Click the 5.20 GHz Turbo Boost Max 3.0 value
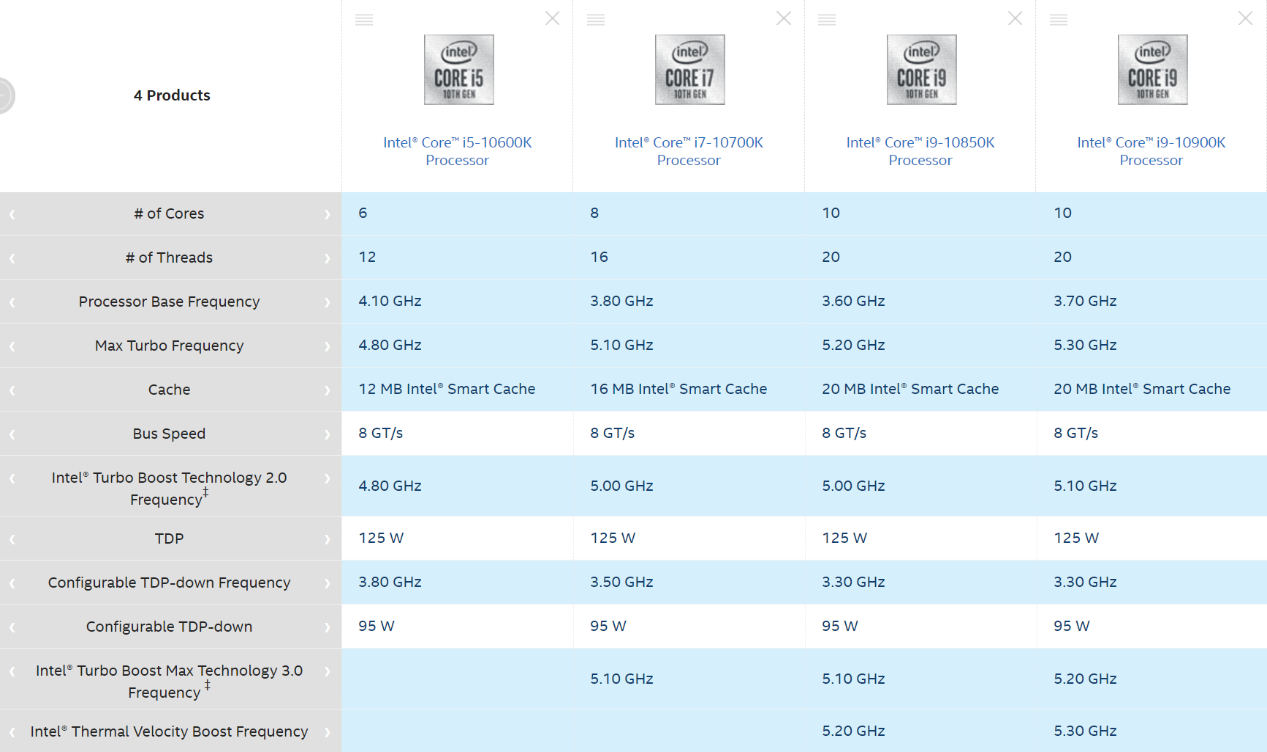1267x752 pixels. click(x=1085, y=679)
